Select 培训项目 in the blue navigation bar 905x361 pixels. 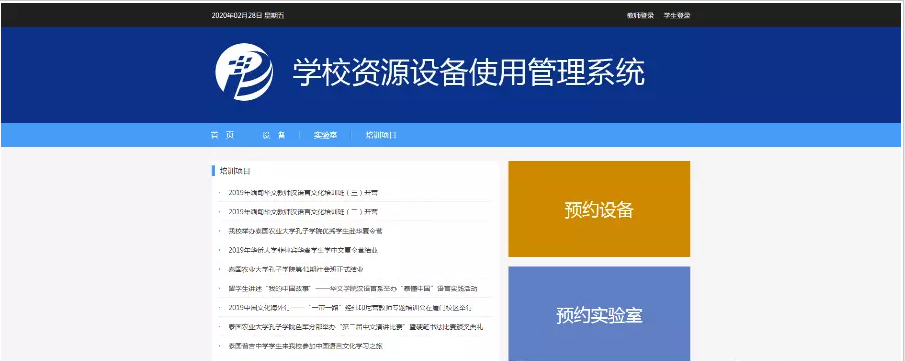tap(381, 135)
